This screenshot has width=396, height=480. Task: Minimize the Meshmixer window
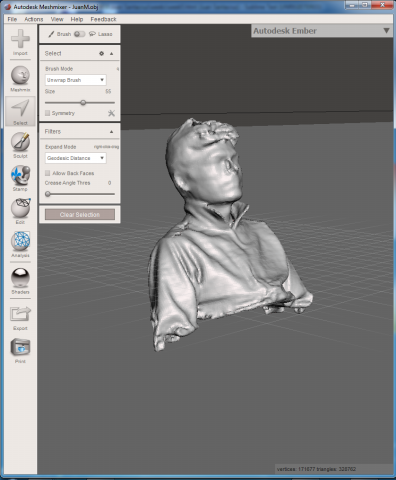point(352,5)
